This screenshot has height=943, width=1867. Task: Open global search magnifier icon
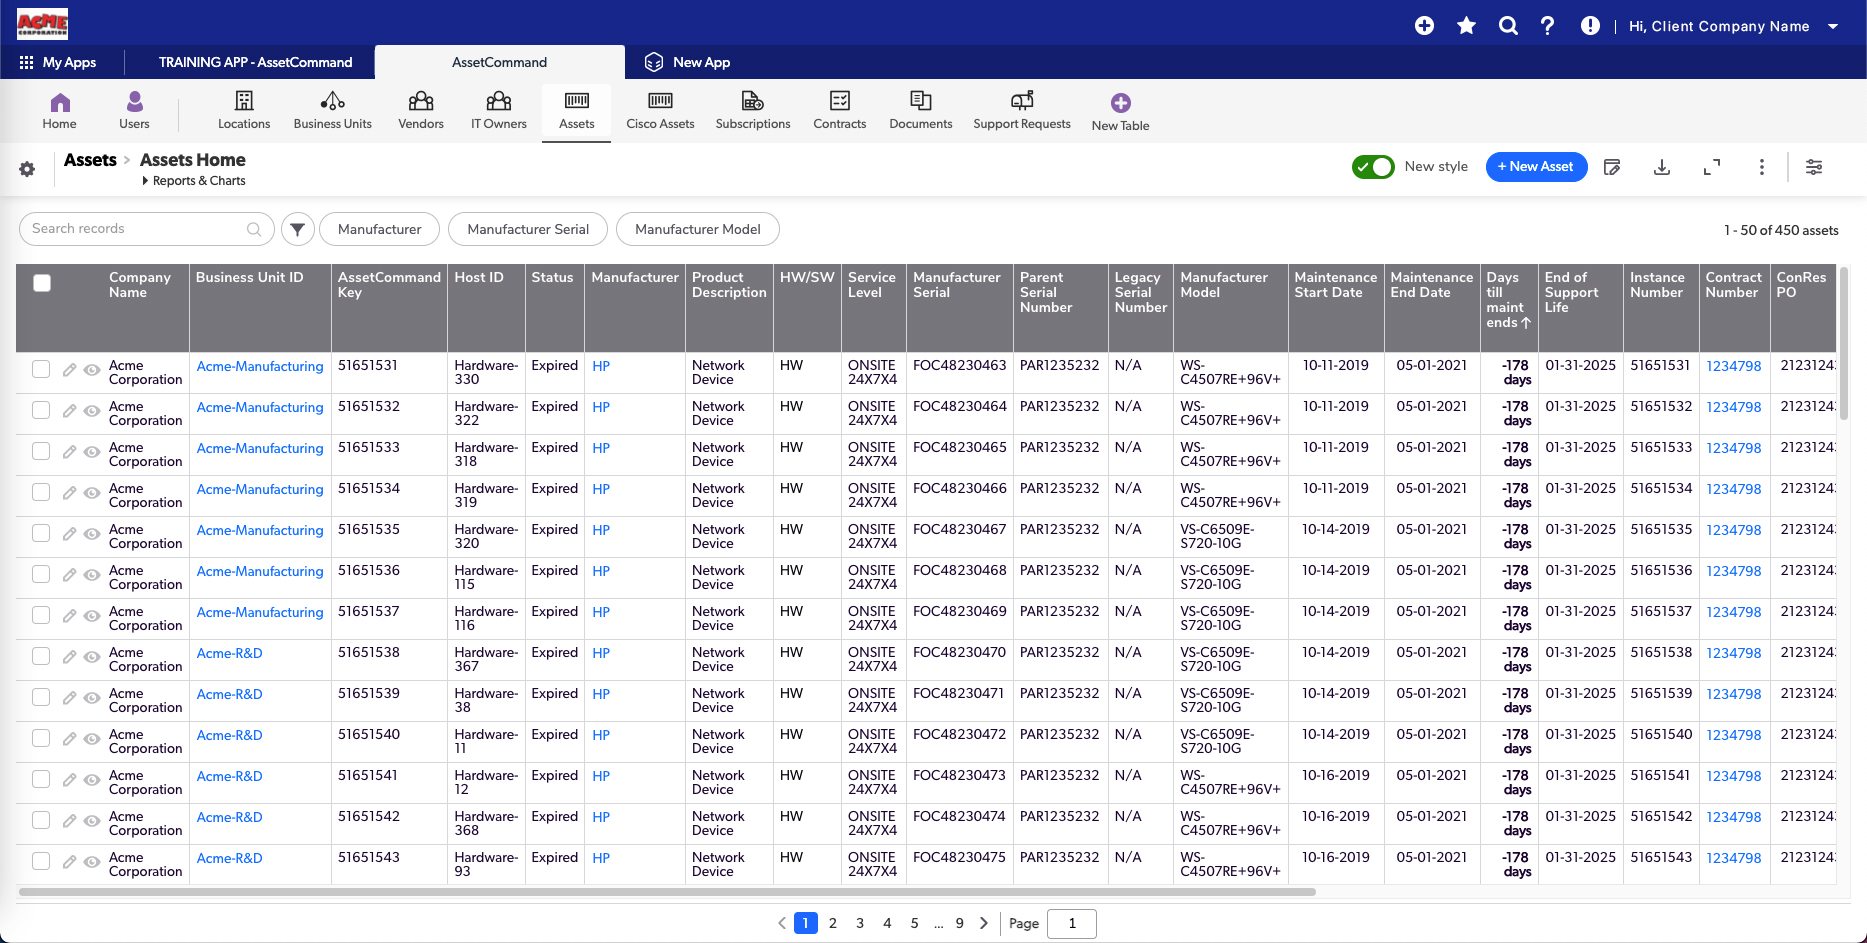[1508, 26]
